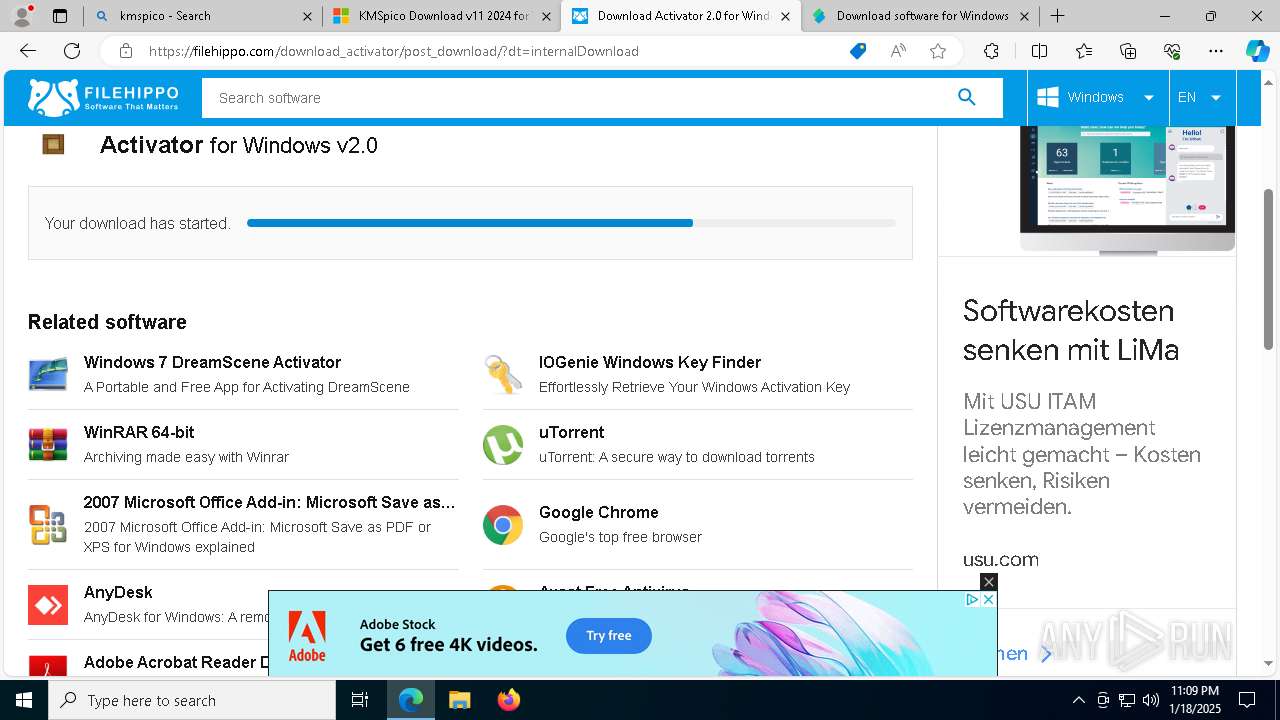Click the FileHippo logo

103,97
